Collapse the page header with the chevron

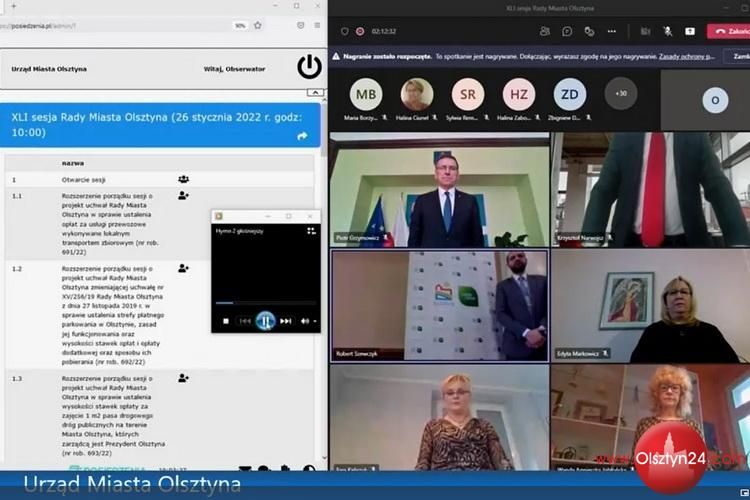315,92
